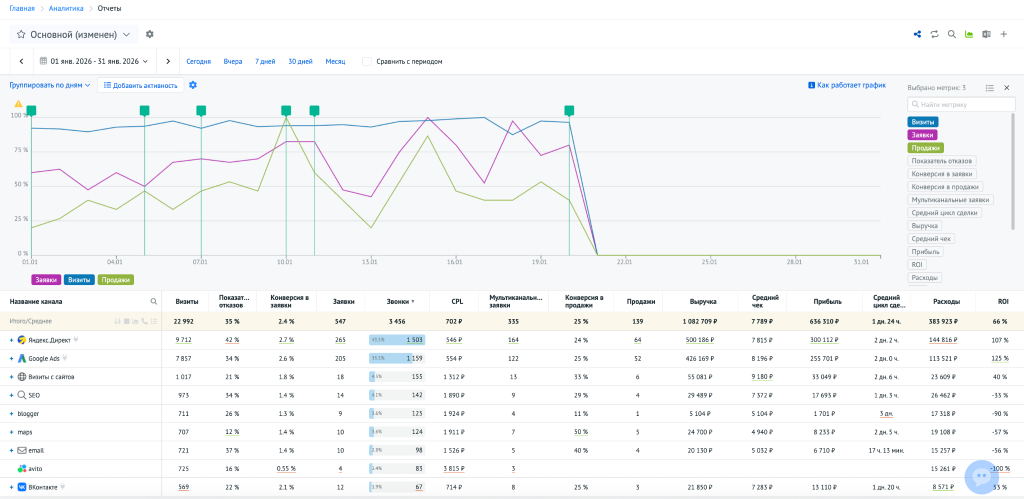Hide the Заявки series in legend

point(46,280)
